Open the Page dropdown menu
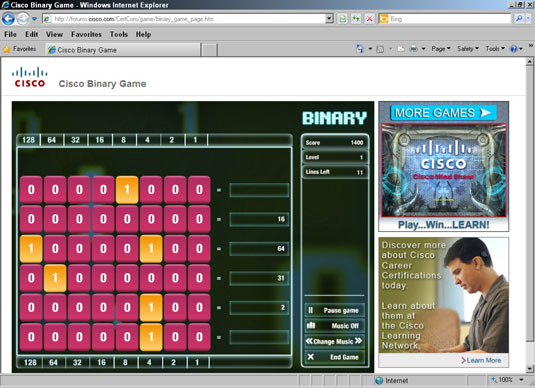The height and width of the screenshot is (388, 535). pyautogui.click(x=441, y=49)
